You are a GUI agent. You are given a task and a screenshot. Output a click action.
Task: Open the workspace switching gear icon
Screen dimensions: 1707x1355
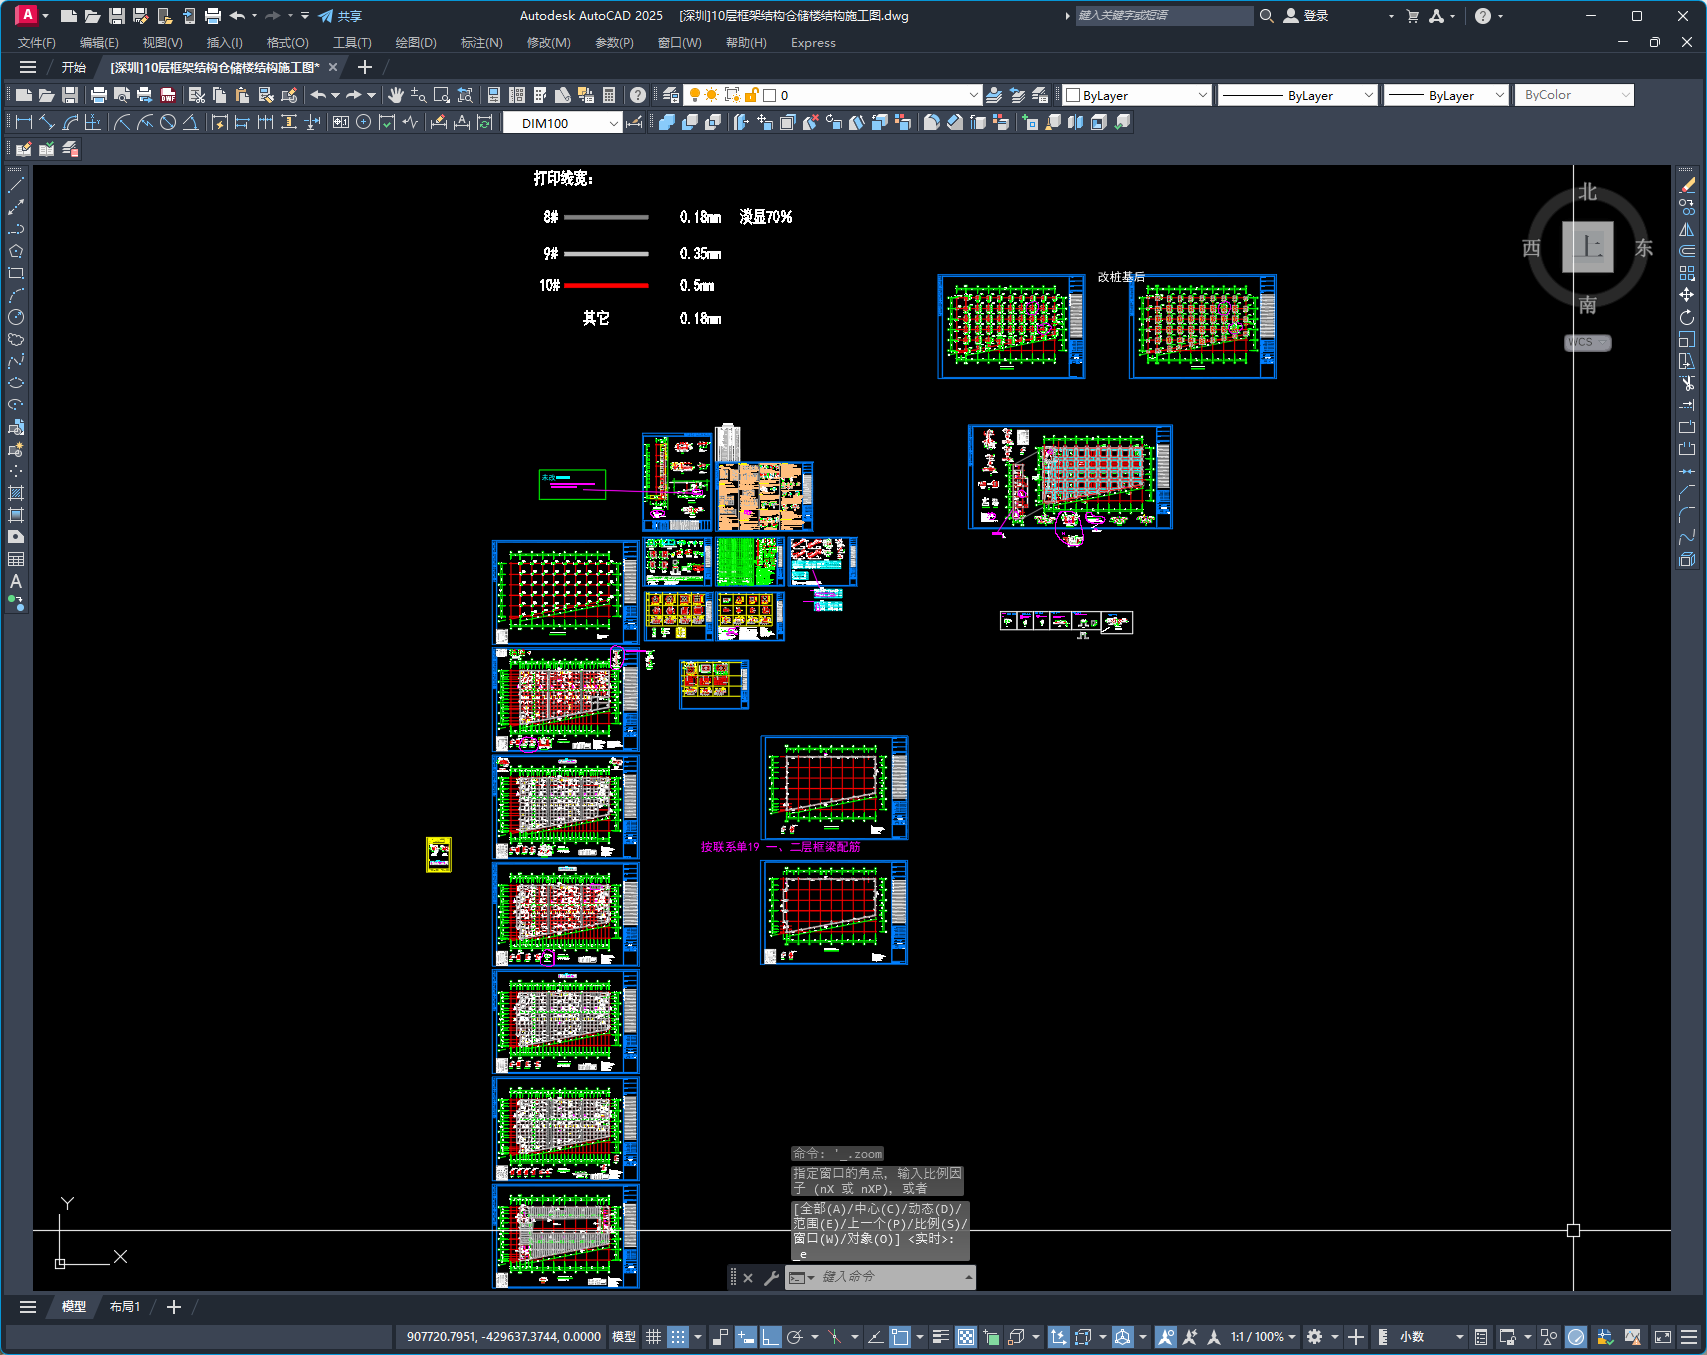click(1315, 1337)
